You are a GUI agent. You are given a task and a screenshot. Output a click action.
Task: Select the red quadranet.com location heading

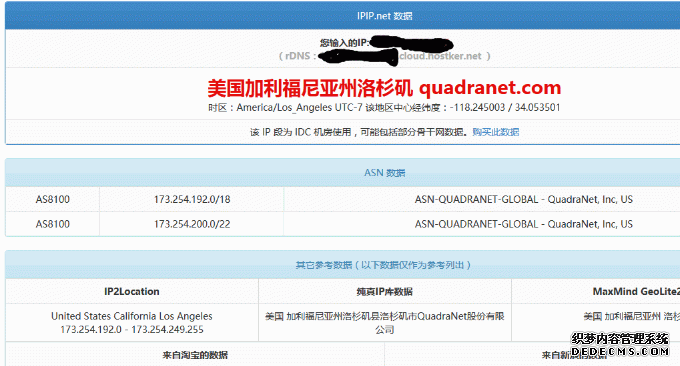point(384,88)
